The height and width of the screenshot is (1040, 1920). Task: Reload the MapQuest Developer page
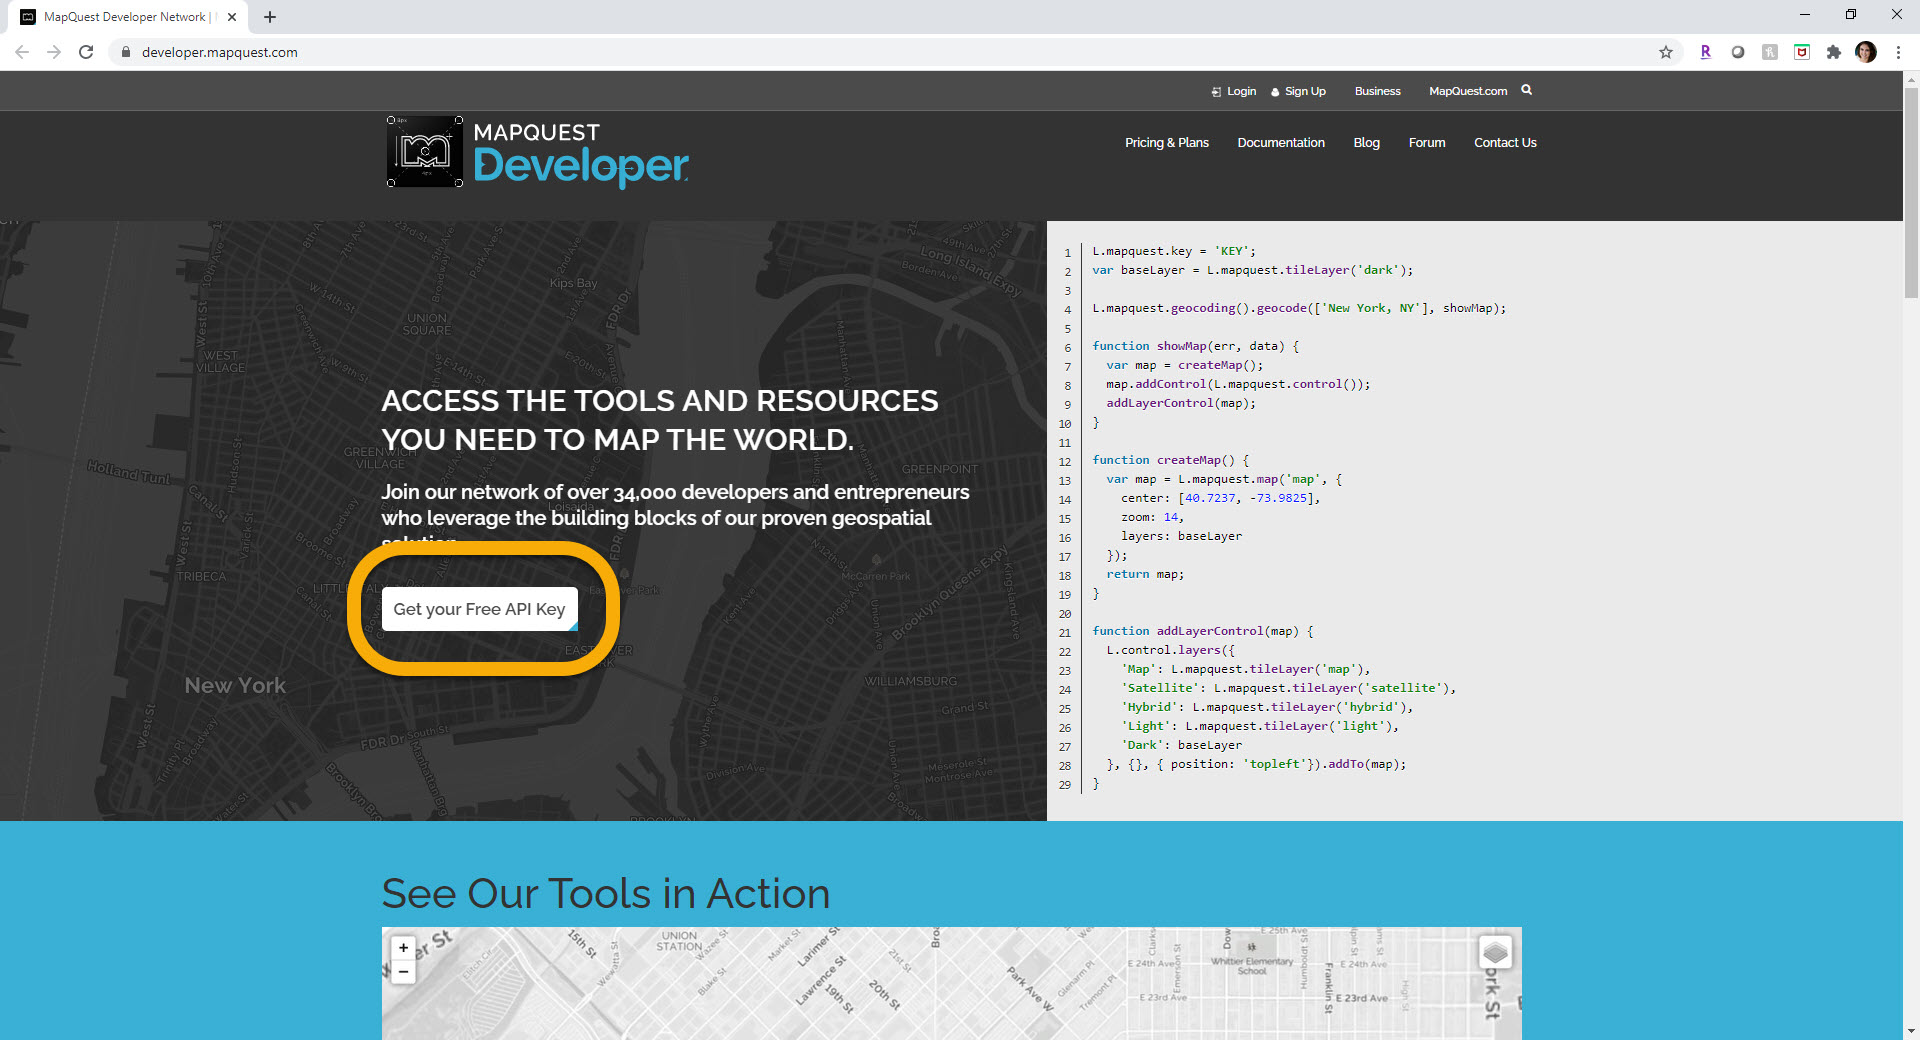click(86, 52)
